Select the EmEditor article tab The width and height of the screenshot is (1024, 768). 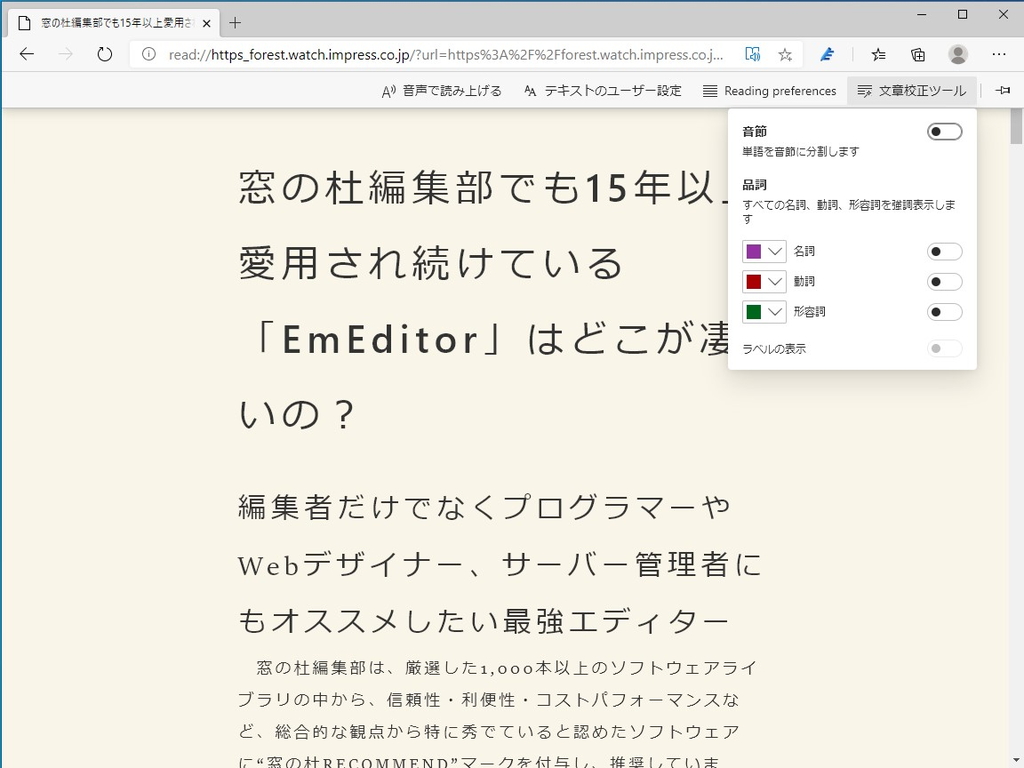(110, 21)
